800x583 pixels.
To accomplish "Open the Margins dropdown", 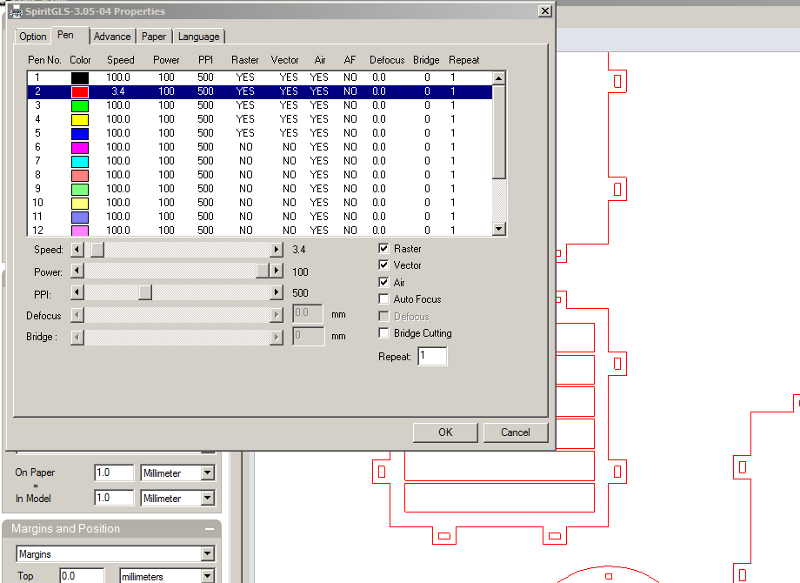I will 207,554.
